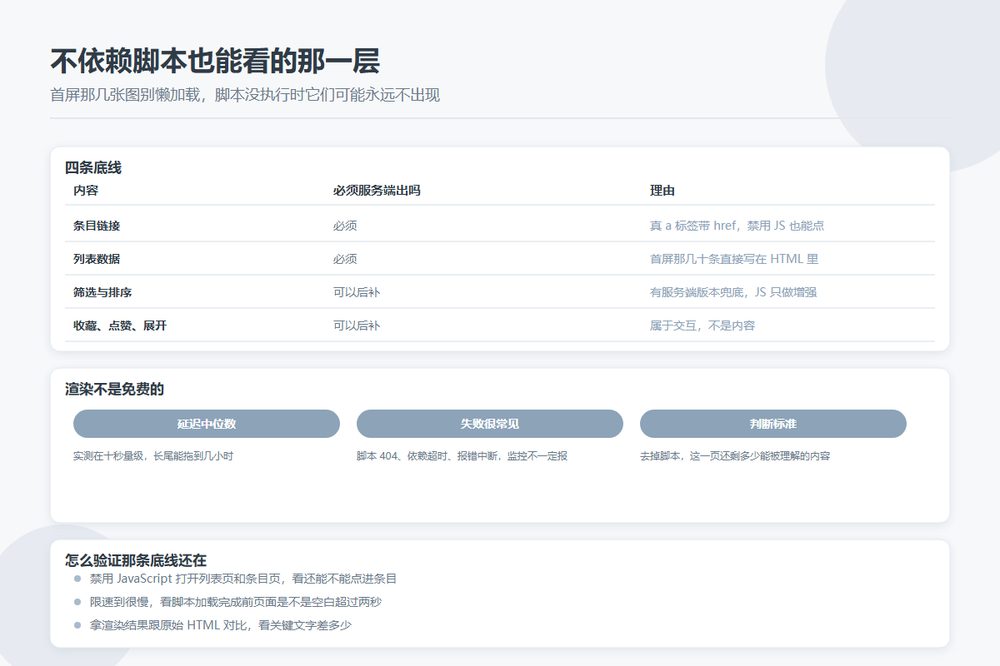Image resolution: width=1000 pixels, height=666 pixels.
Task: Click the 必须服务端出吗 column header
Action: [x=376, y=190]
